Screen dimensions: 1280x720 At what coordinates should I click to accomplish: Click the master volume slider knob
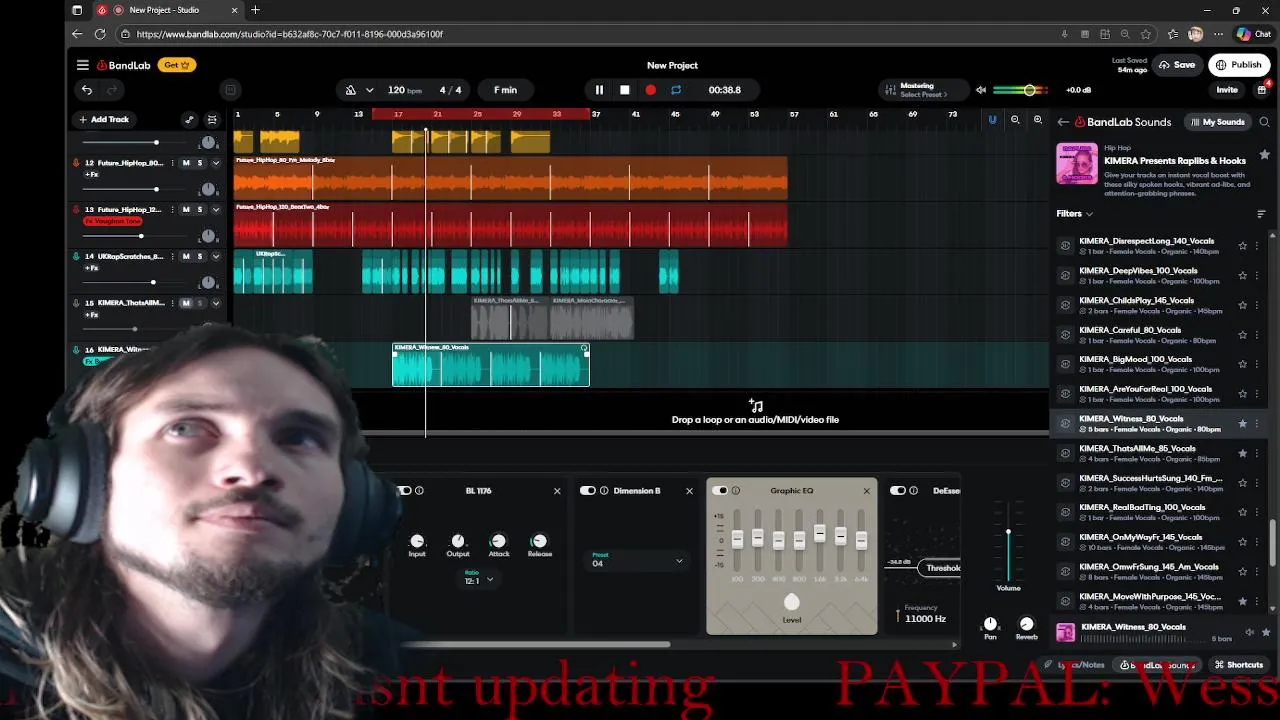point(1029,91)
